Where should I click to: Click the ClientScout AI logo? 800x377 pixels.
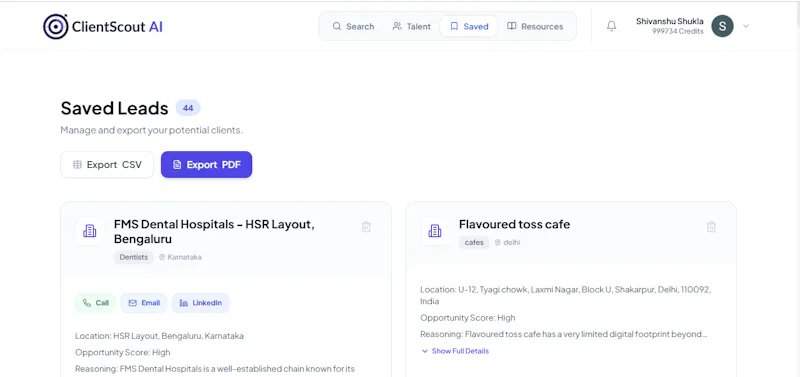point(103,27)
